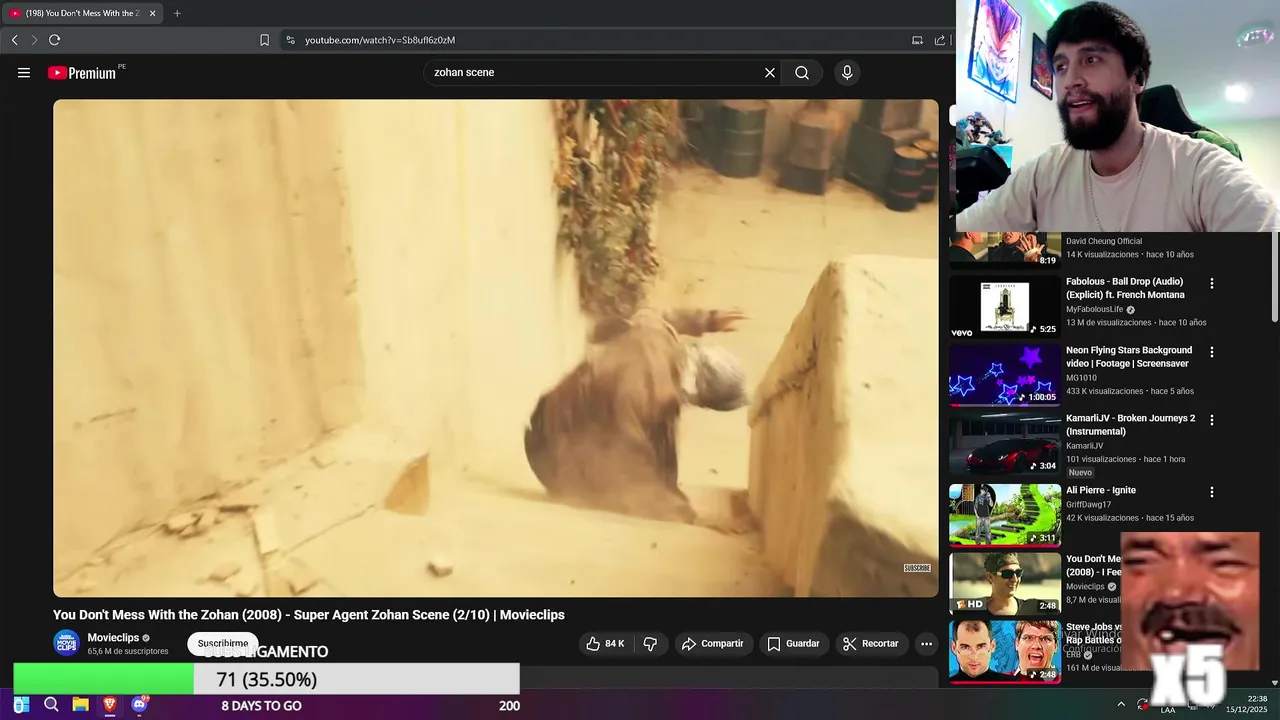1280x720 pixels.
Task: Subscribe with the Suscribirme button
Action: click(223, 644)
